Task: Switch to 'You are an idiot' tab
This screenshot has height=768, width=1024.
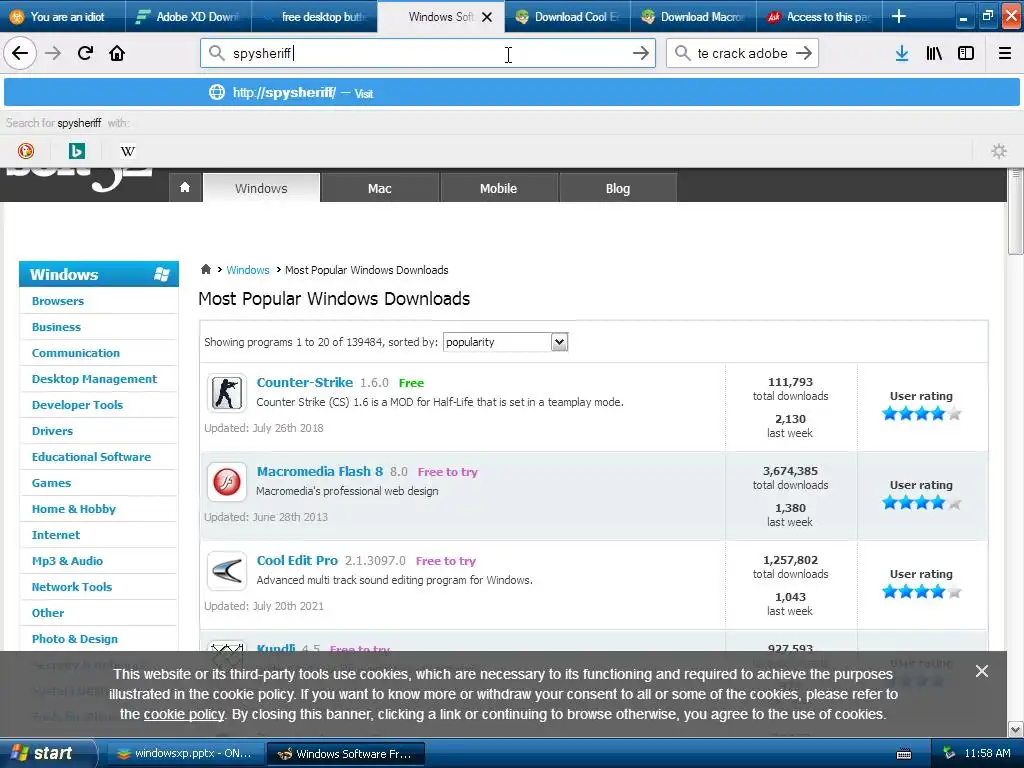Action: (x=63, y=17)
